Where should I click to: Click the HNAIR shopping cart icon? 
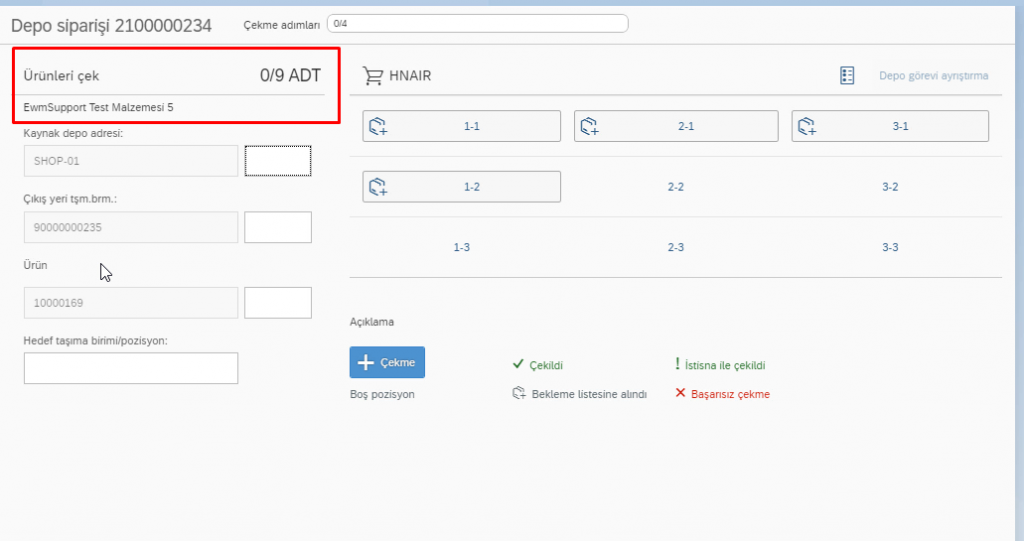point(373,76)
